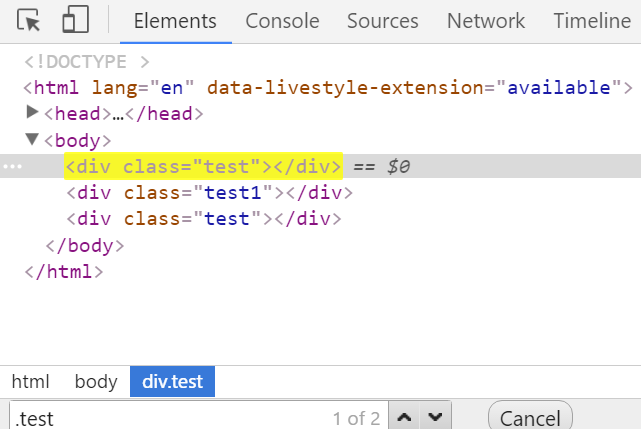Click the lang attribute value 'en'
The height and width of the screenshot is (429, 641).
pos(172,88)
